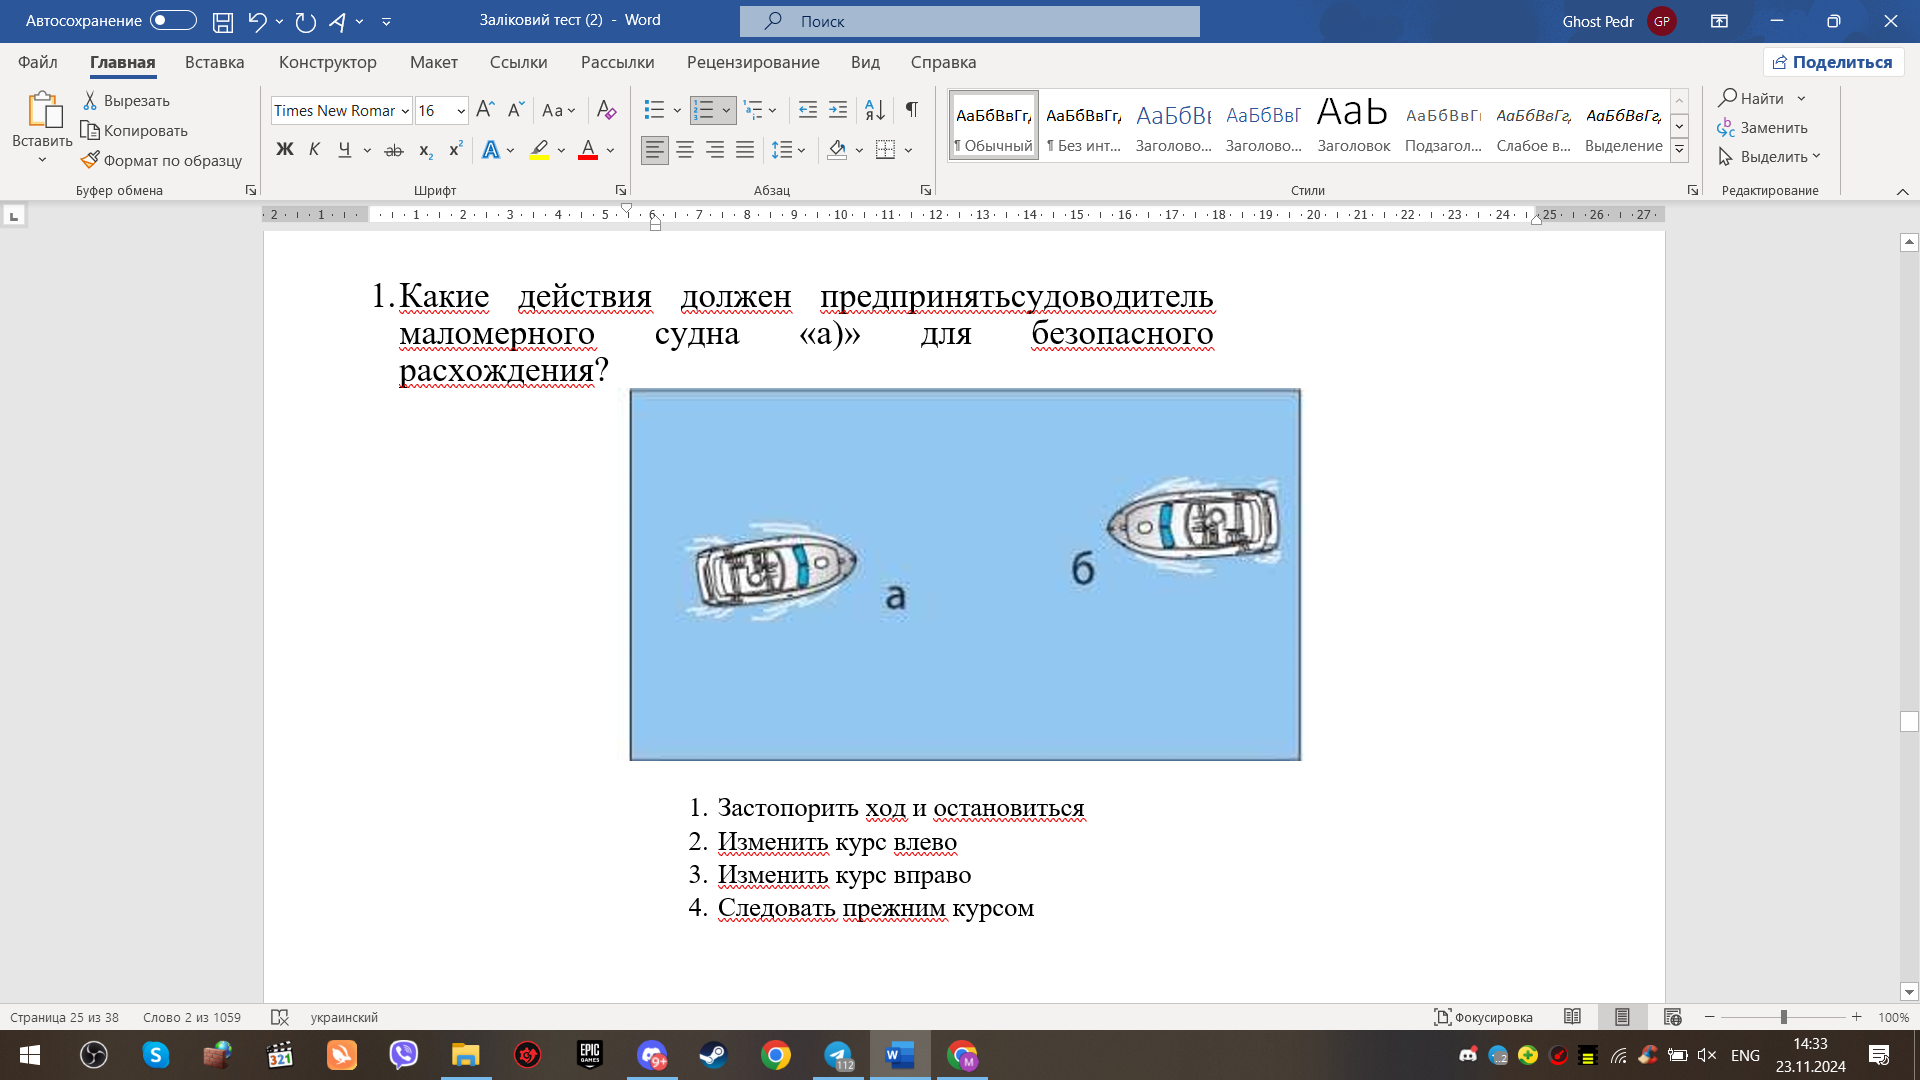Image resolution: width=1920 pixels, height=1080 pixels.
Task: Open Paste (Вставить) dropdown arrow
Action: [x=42, y=160]
